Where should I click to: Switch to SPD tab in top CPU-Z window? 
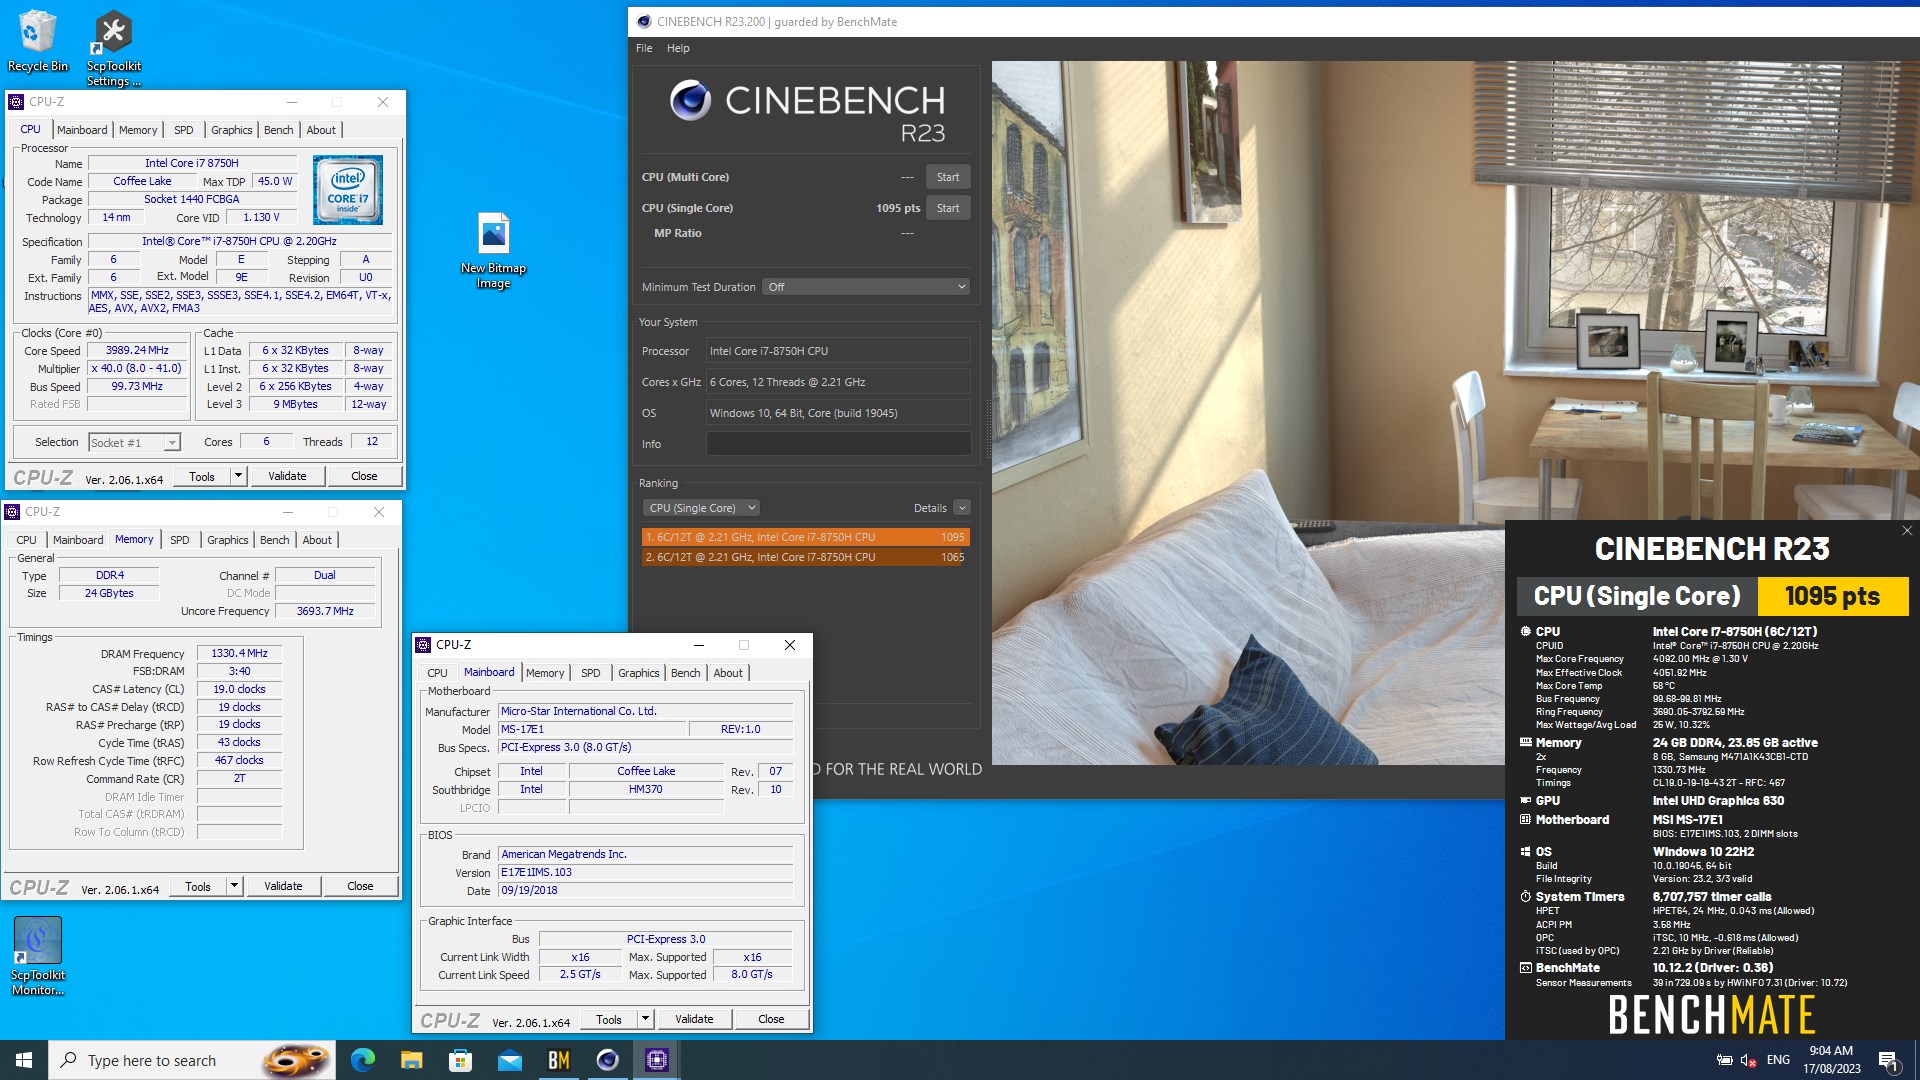tap(184, 130)
